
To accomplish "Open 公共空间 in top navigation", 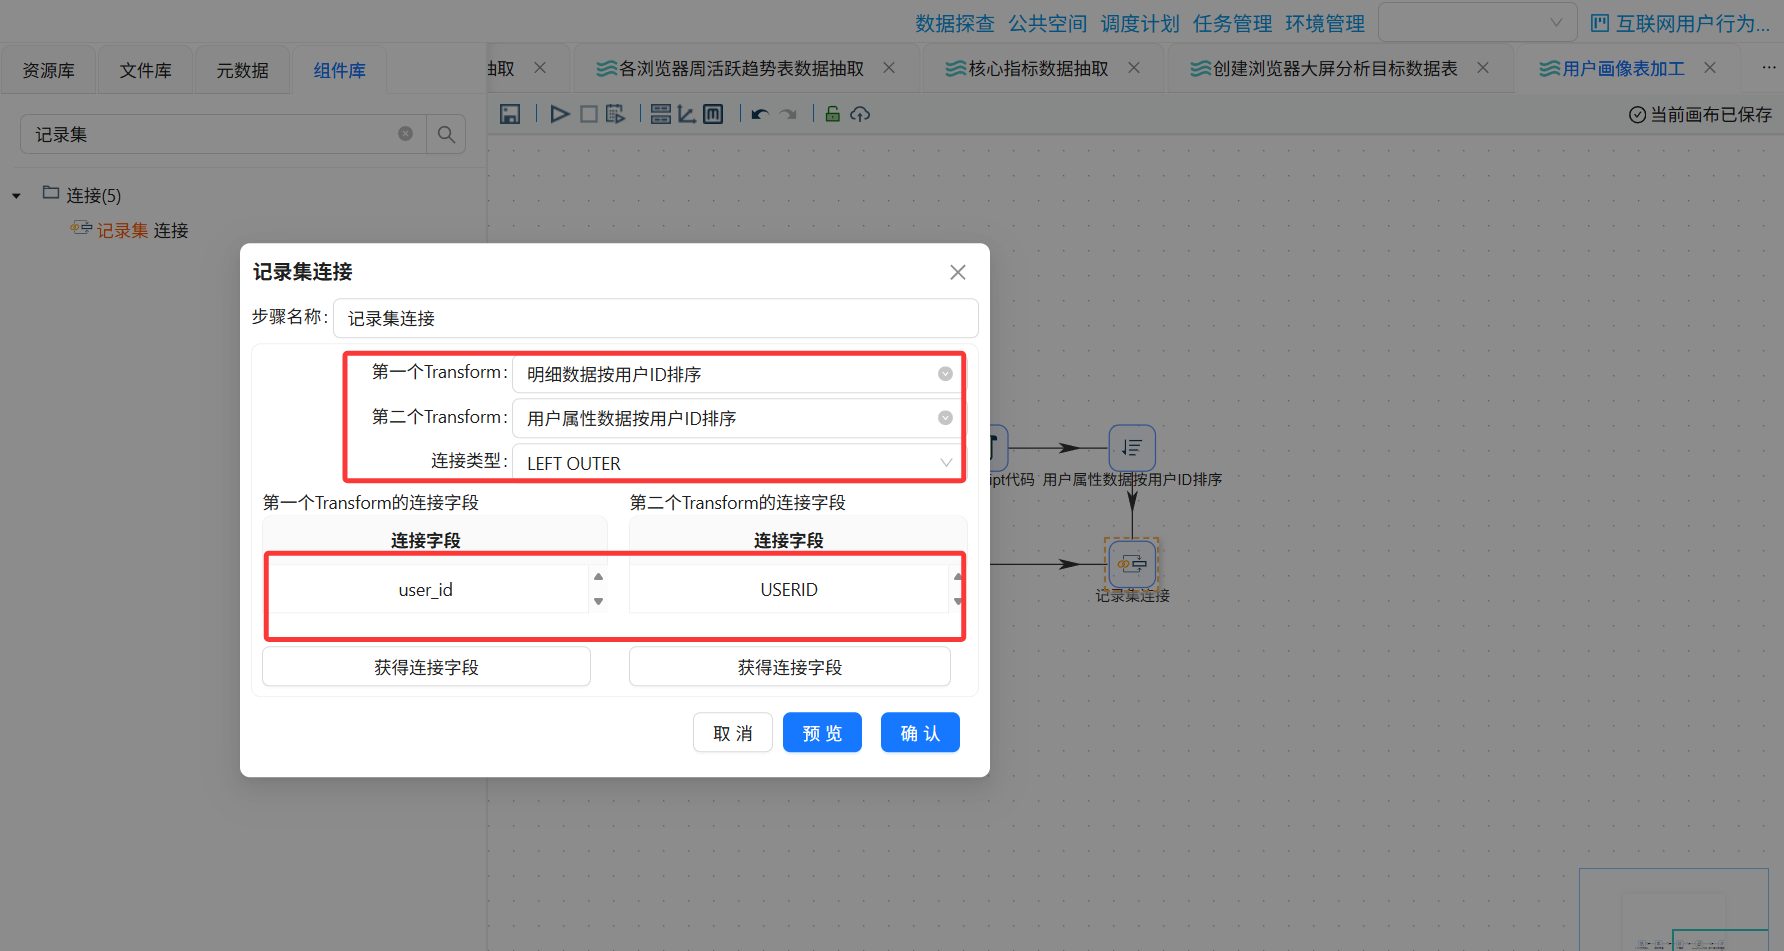I will [x=1048, y=23].
